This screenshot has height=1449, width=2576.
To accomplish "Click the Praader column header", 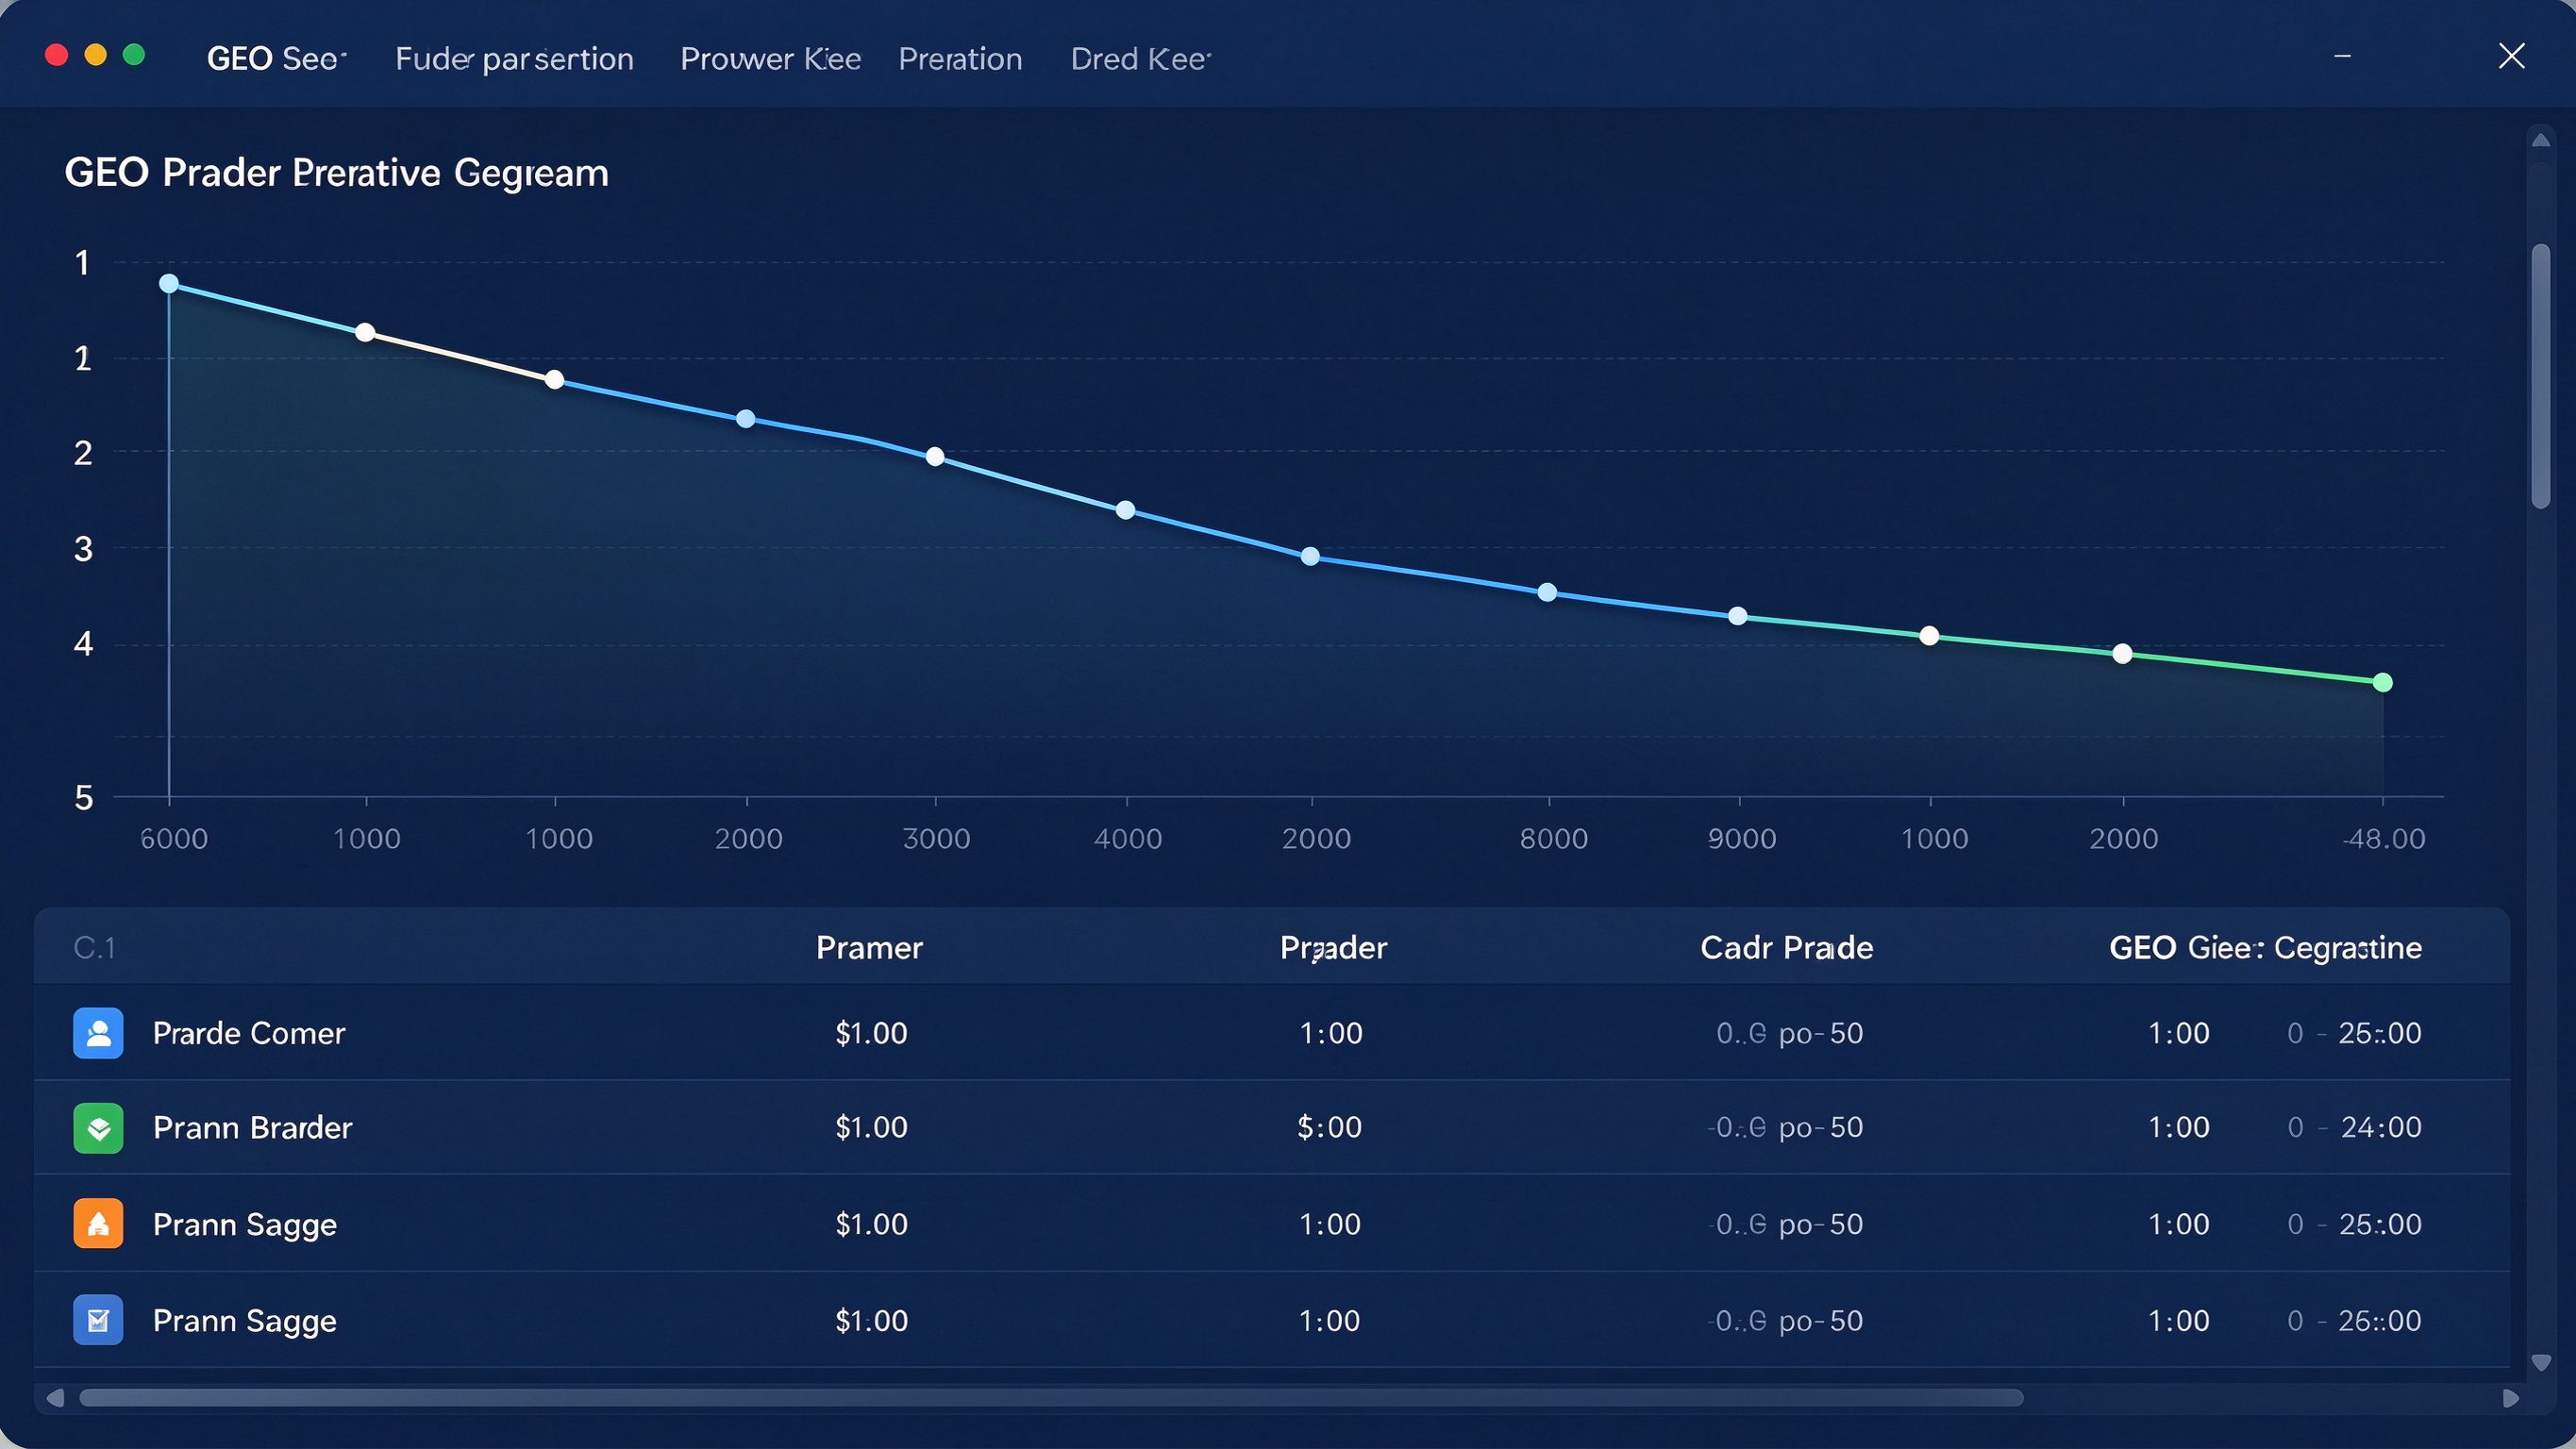I will point(1333,948).
